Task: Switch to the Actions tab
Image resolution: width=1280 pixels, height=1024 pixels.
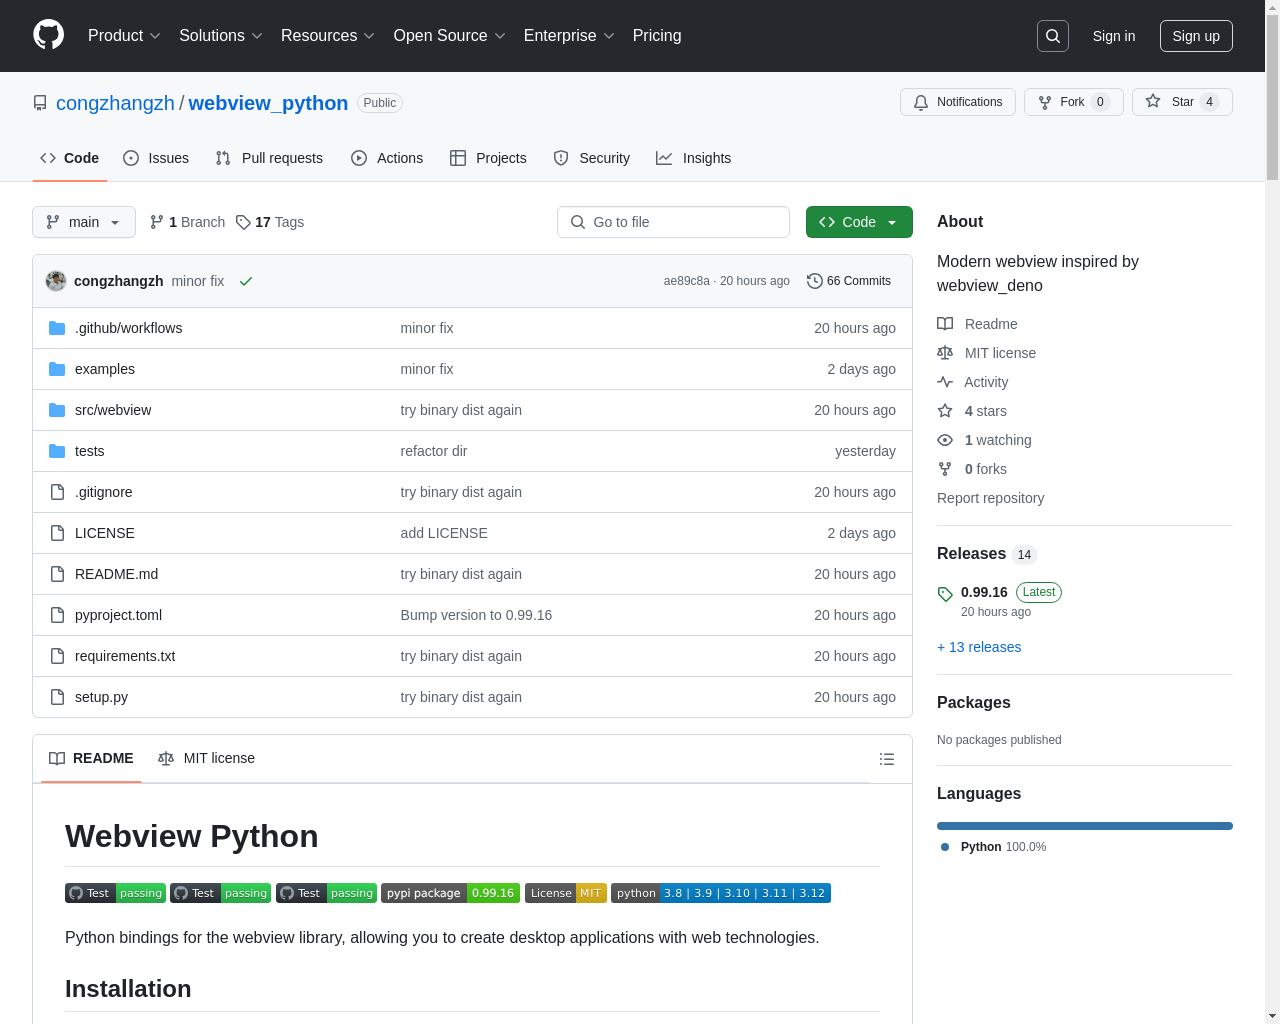Action: click(387, 158)
